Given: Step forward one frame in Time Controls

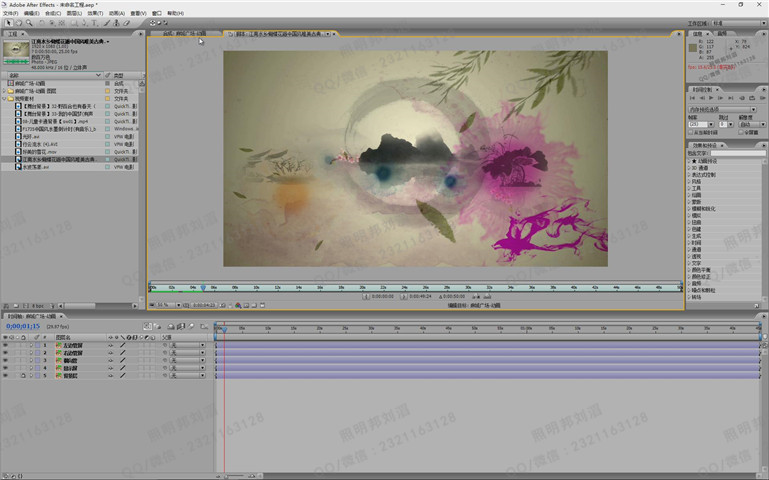Looking at the screenshot, I should click(720, 98).
